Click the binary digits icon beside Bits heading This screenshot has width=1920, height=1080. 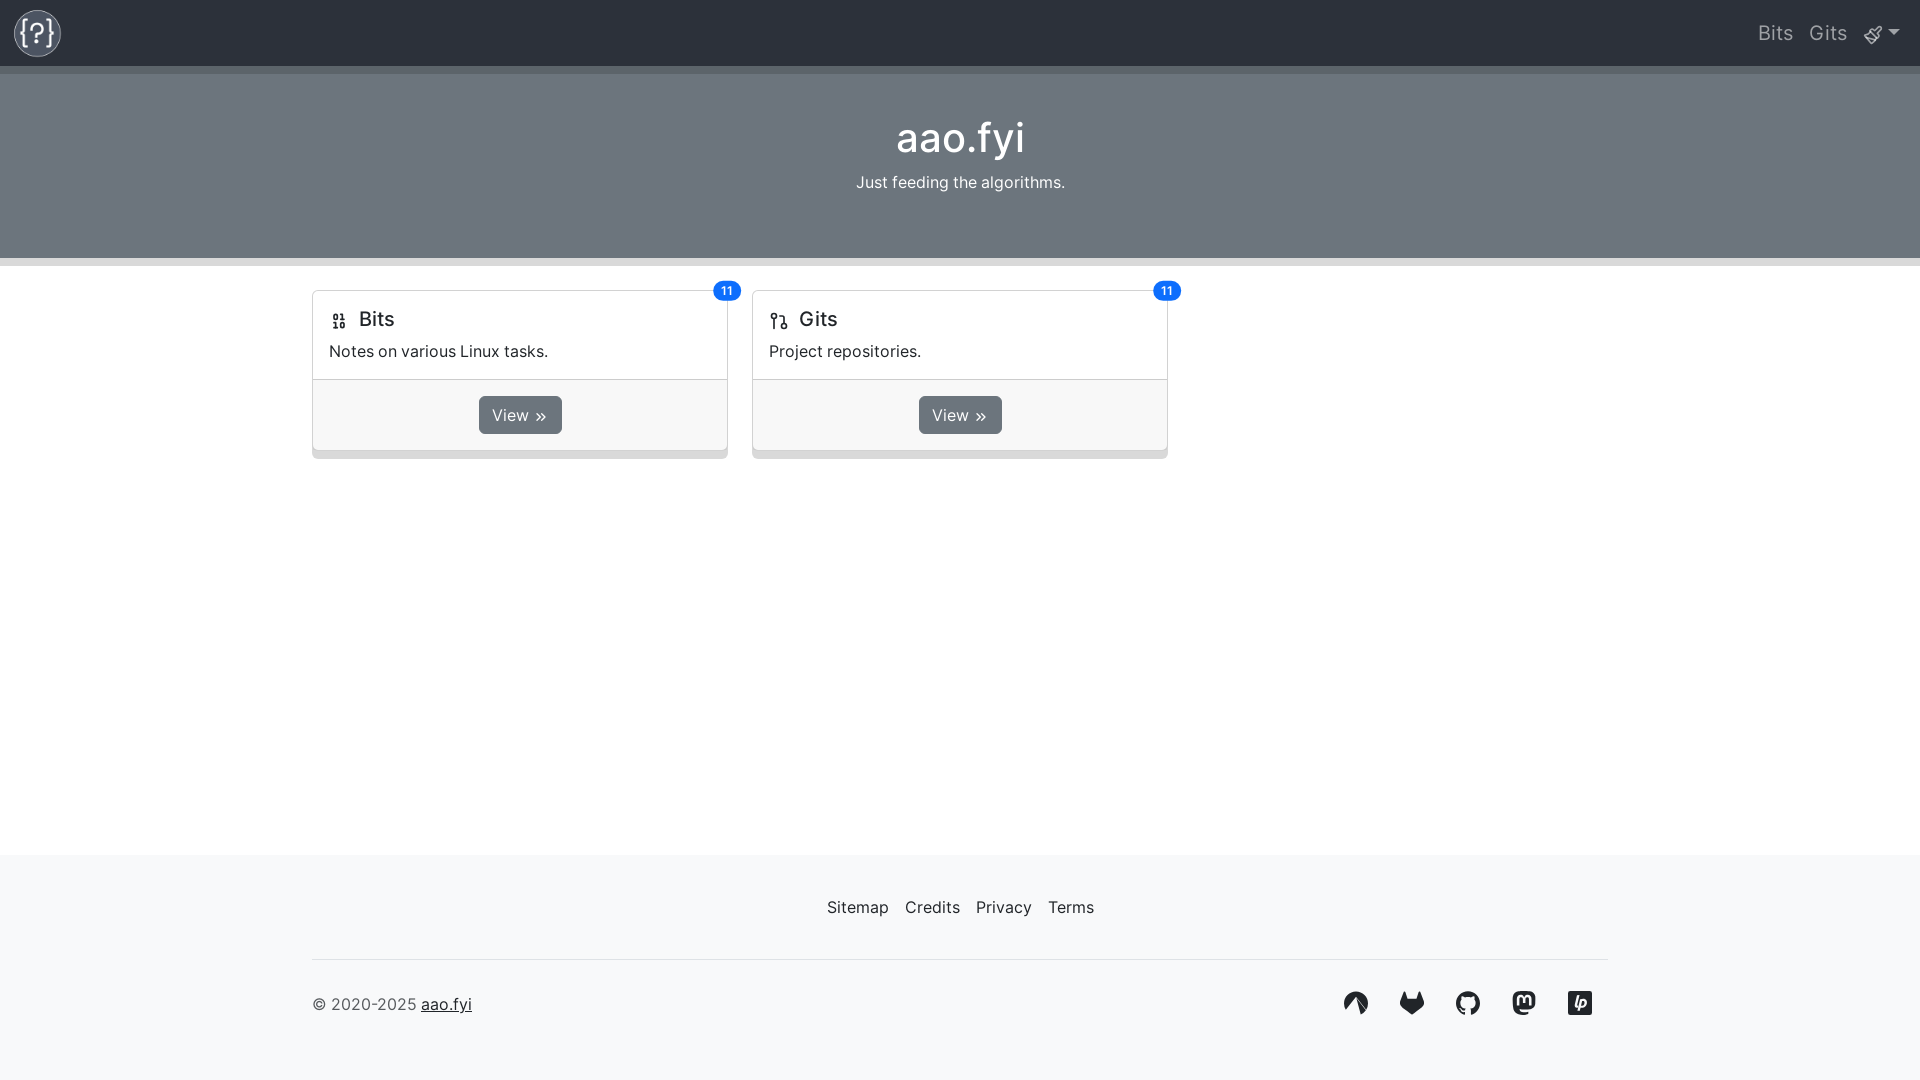click(339, 321)
